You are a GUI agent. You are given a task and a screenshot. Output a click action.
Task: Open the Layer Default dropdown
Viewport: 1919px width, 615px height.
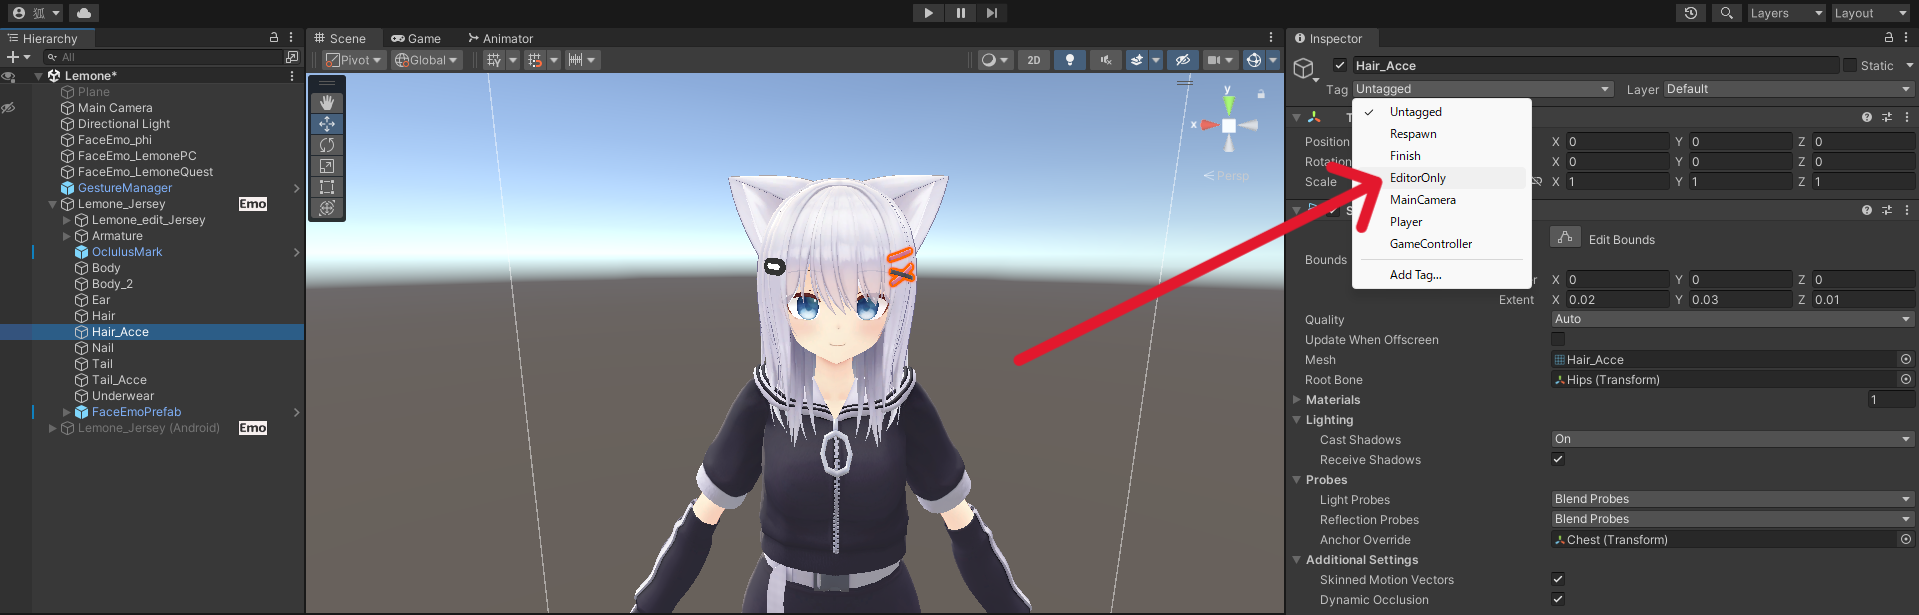coord(1789,89)
